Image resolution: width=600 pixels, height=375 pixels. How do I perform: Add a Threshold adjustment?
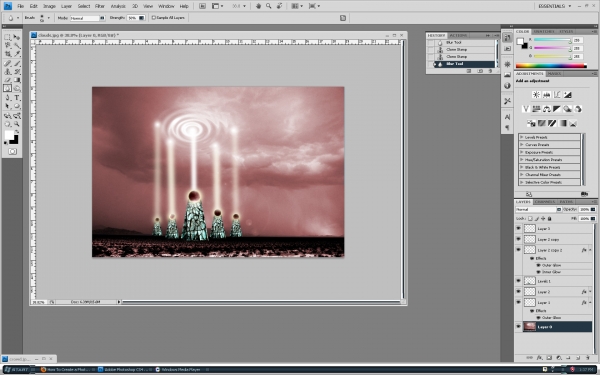552,123
